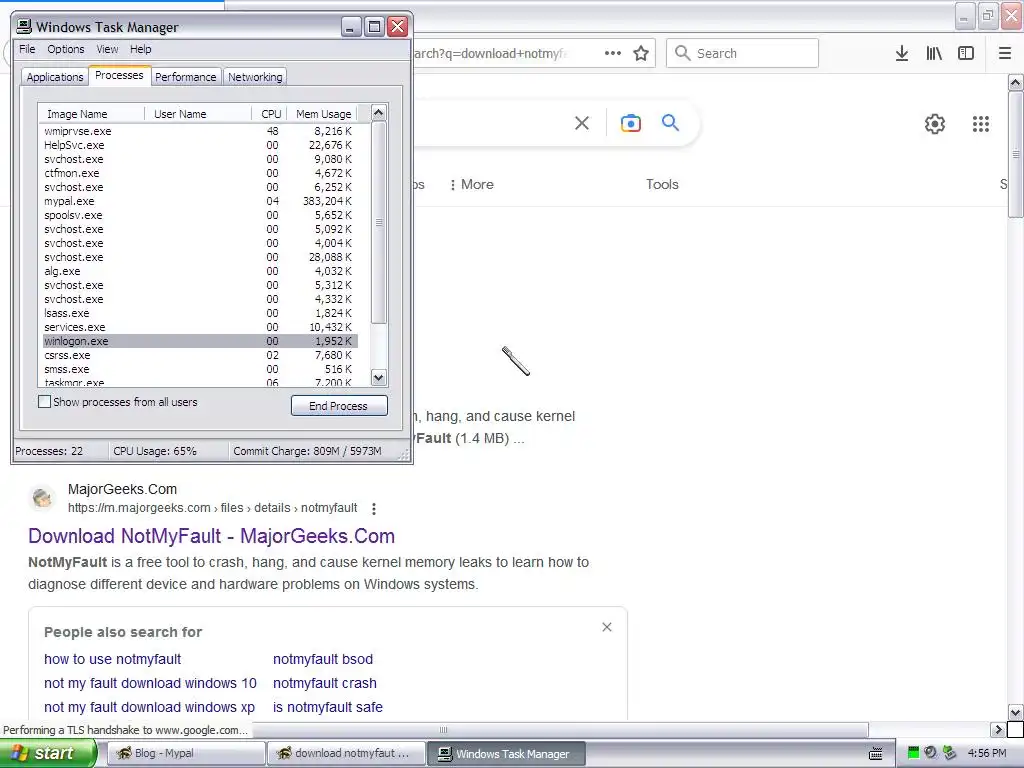Open page actions three-dot icon
The height and width of the screenshot is (768, 1024).
[613, 54]
